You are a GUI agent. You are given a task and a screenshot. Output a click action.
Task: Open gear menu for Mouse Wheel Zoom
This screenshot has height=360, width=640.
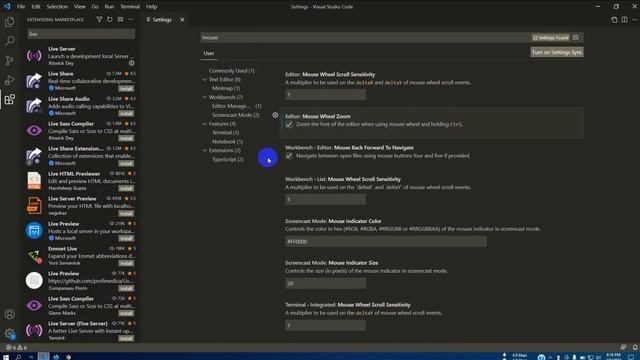(x=275, y=116)
